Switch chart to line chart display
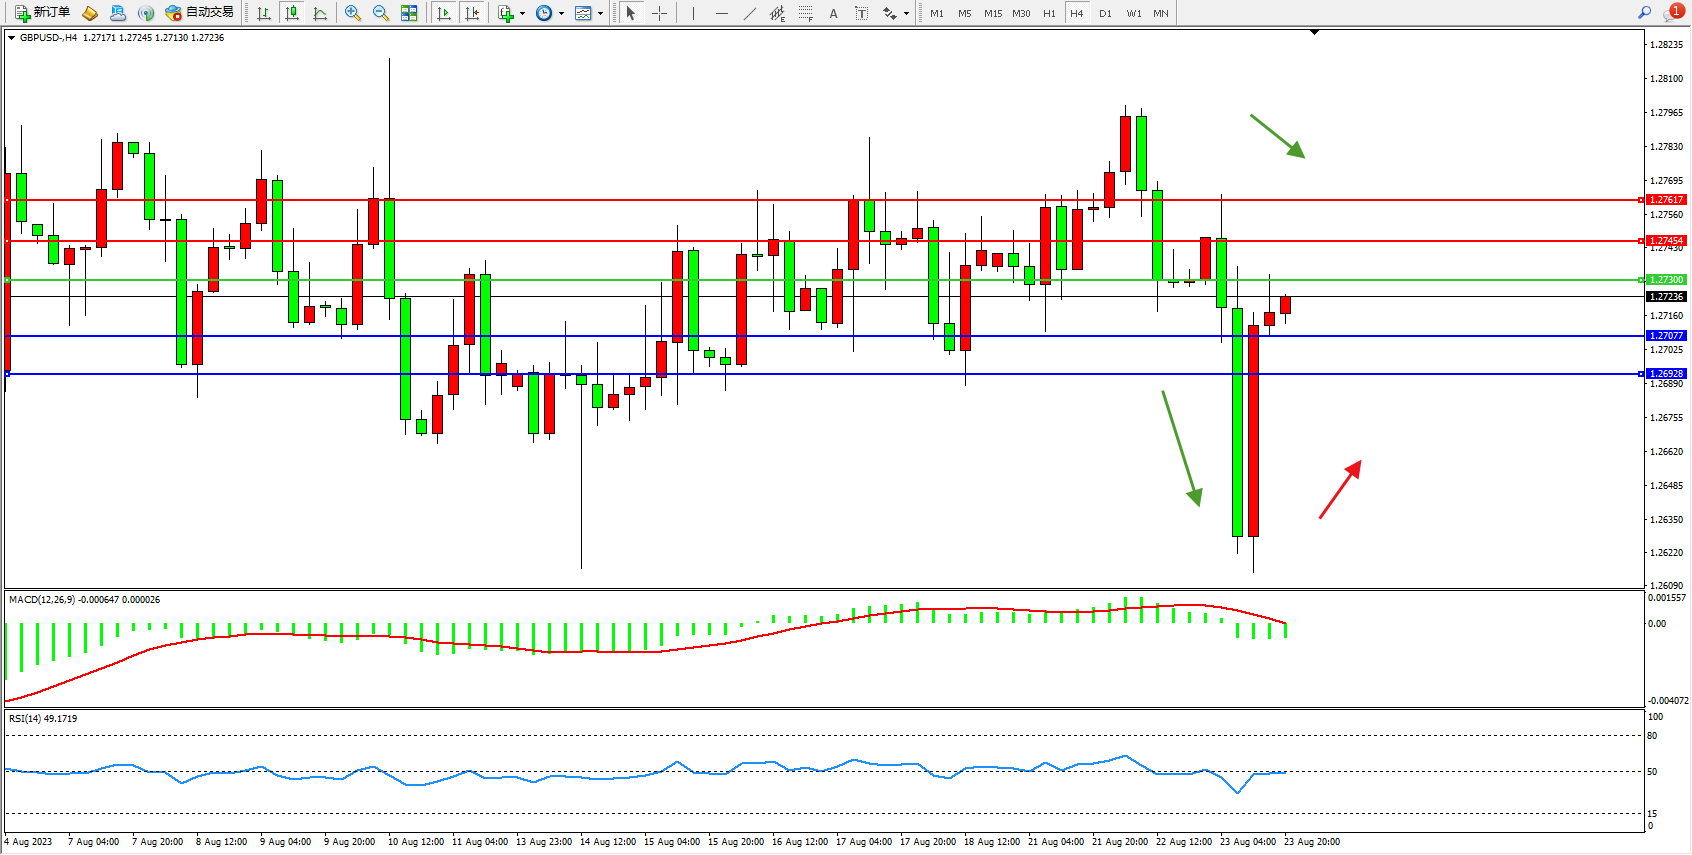 (320, 13)
